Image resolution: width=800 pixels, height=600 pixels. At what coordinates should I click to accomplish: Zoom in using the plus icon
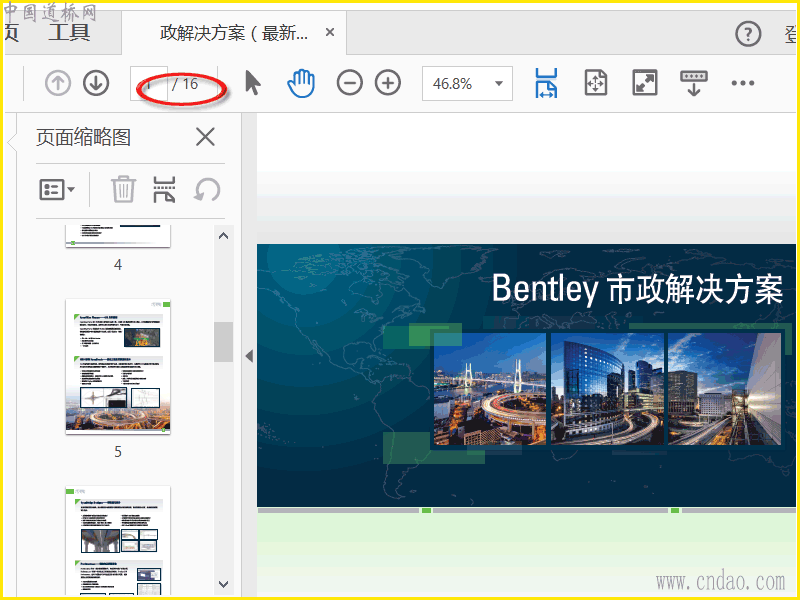point(388,83)
